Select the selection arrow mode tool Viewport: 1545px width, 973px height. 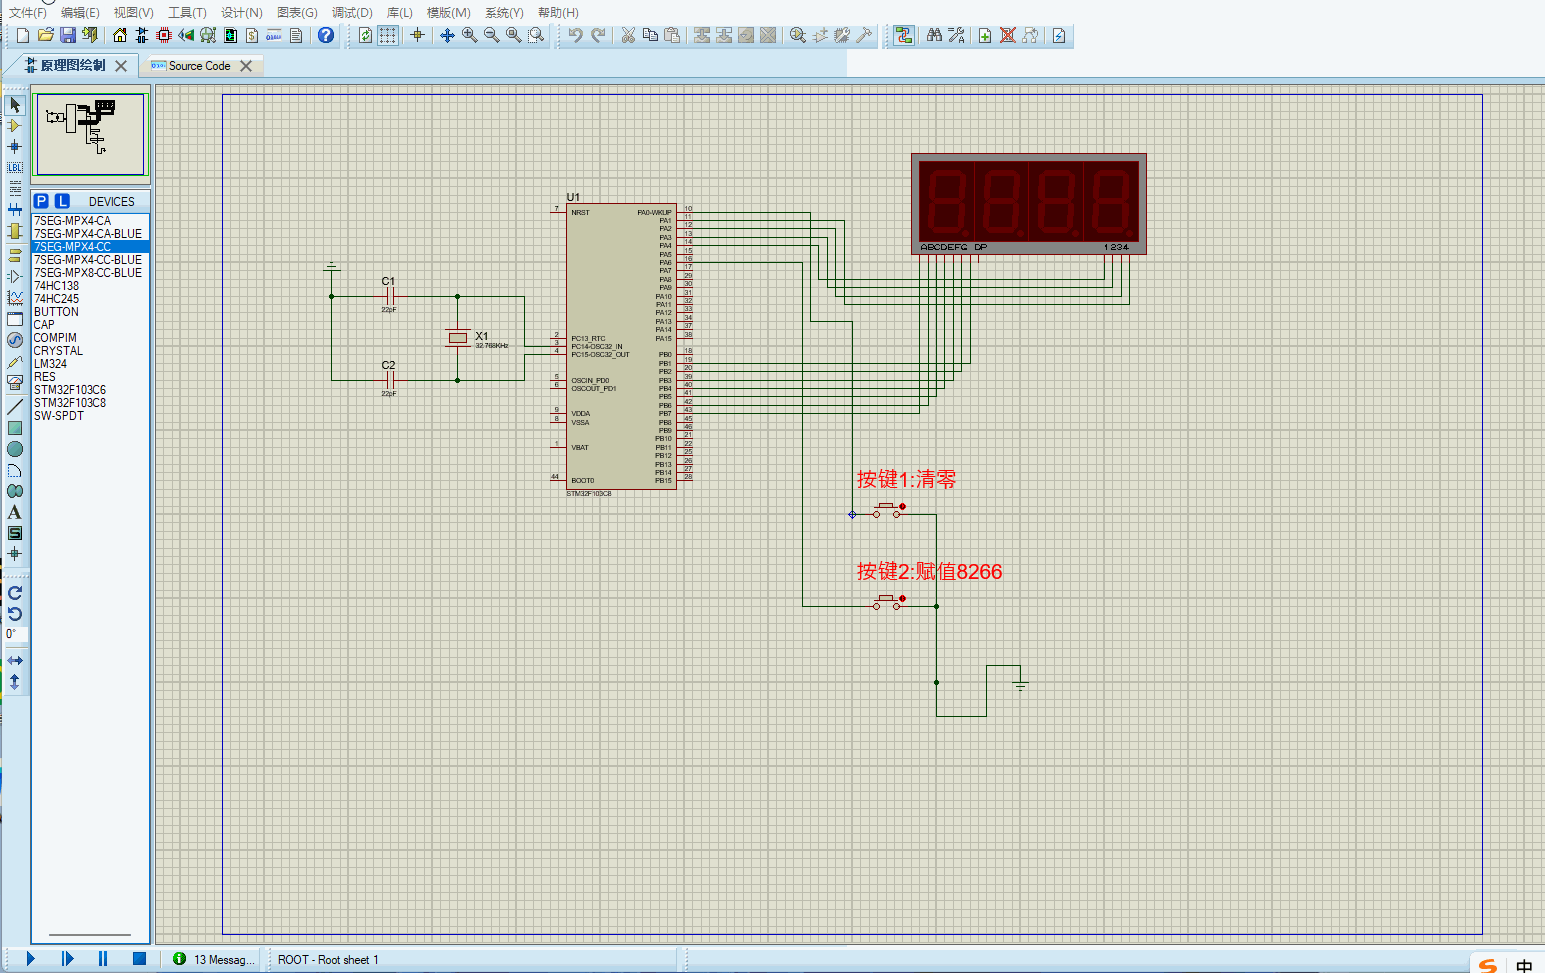[15, 105]
